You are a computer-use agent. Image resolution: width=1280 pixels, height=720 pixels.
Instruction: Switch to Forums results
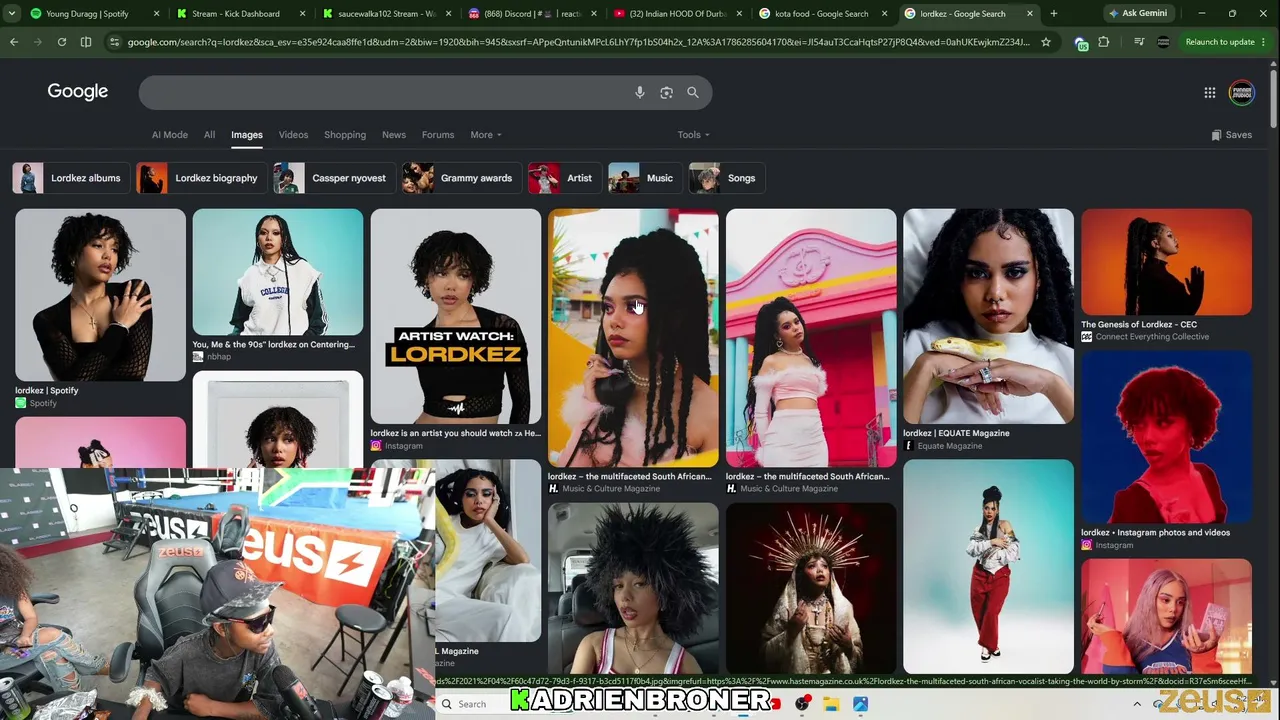[x=438, y=135]
